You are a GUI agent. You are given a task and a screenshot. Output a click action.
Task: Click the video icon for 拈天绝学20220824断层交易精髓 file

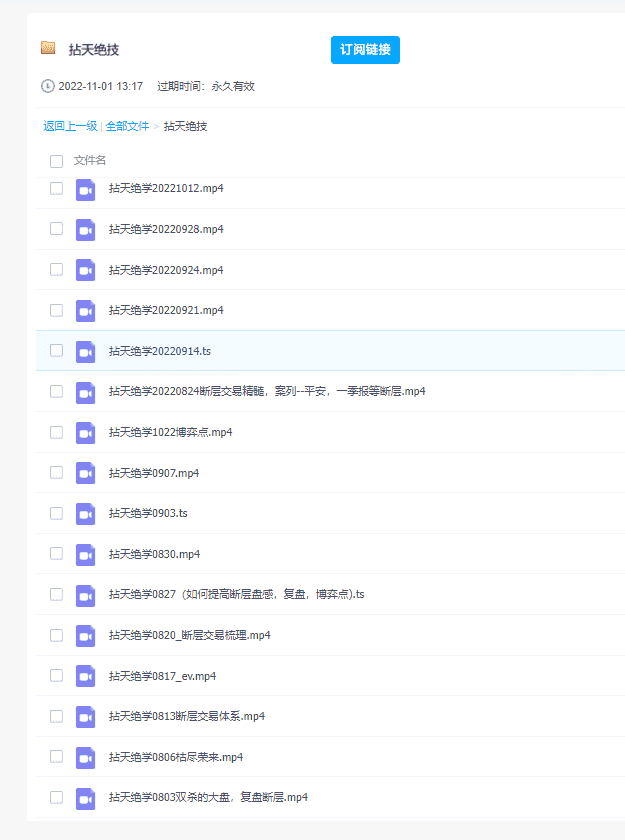[x=85, y=393]
